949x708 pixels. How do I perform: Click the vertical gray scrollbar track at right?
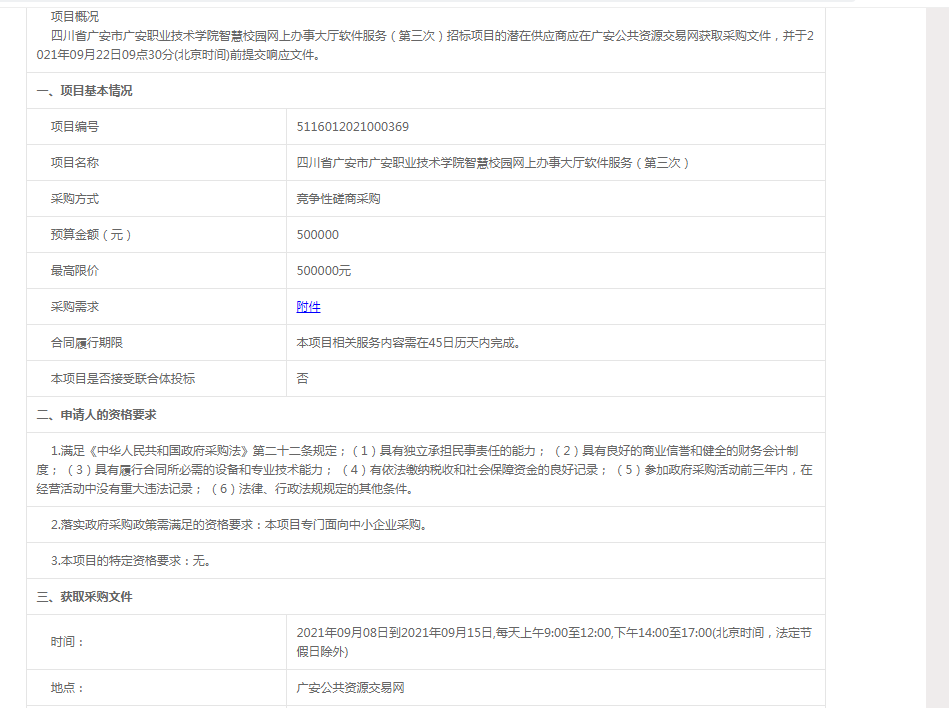coord(936,400)
